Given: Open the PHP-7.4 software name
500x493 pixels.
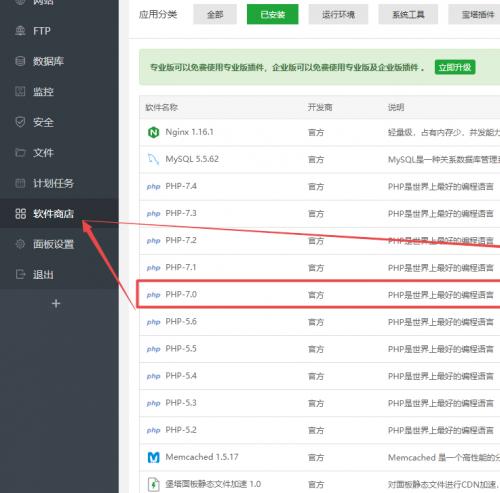Looking at the screenshot, I should click(x=181, y=186).
